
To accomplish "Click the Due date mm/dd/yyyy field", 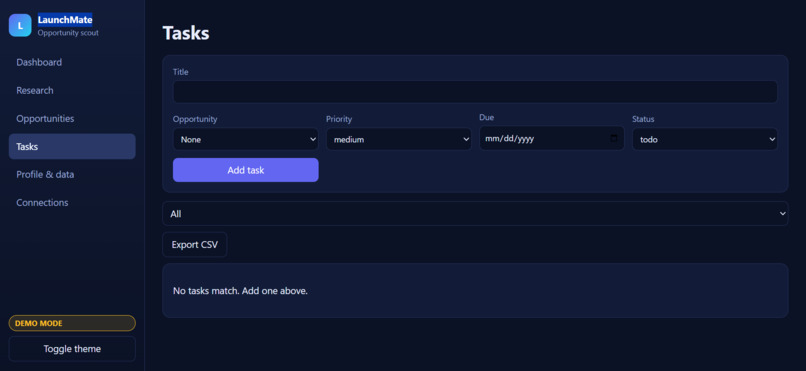I will point(552,138).
